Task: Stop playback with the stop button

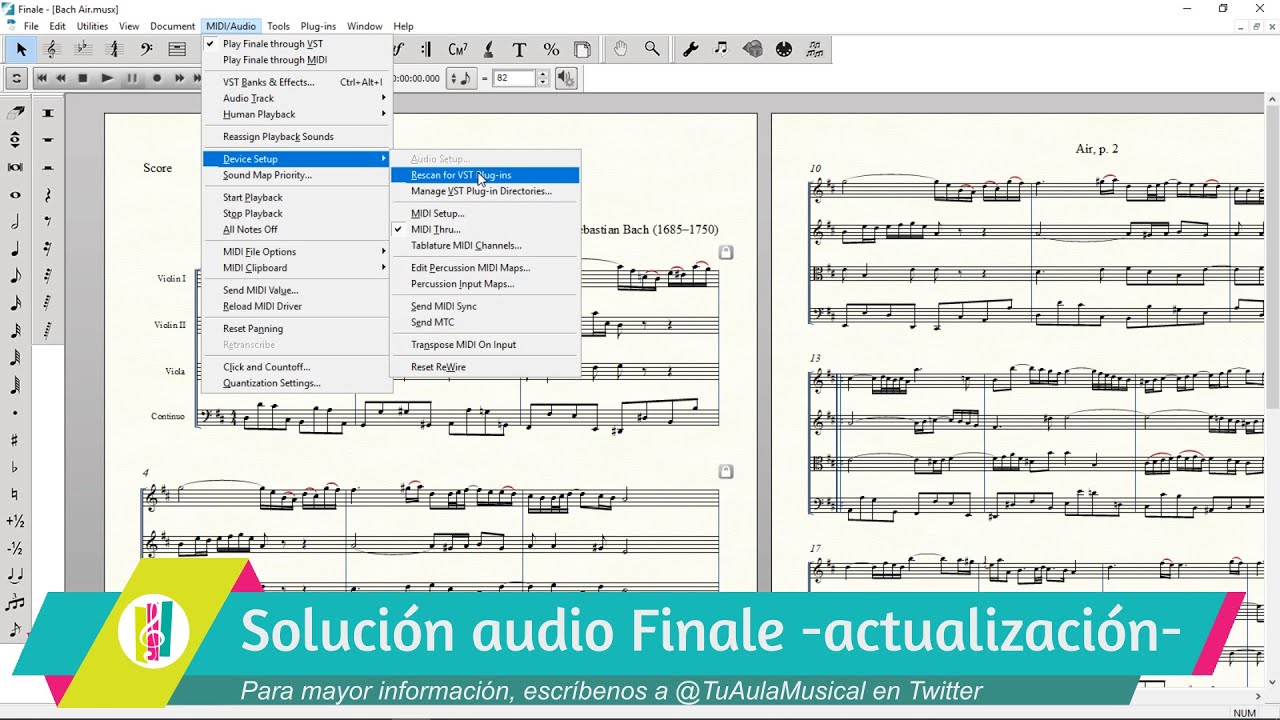Action: coord(84,78)
